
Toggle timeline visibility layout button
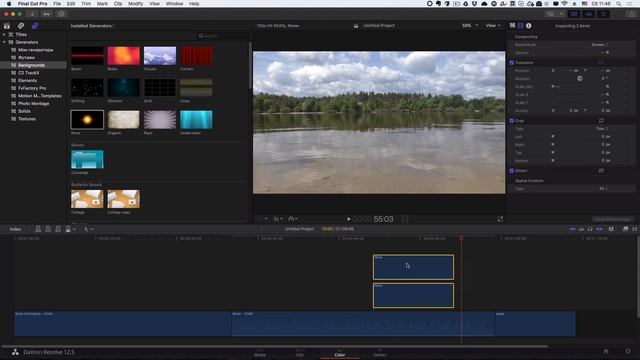tap(589, 14)
